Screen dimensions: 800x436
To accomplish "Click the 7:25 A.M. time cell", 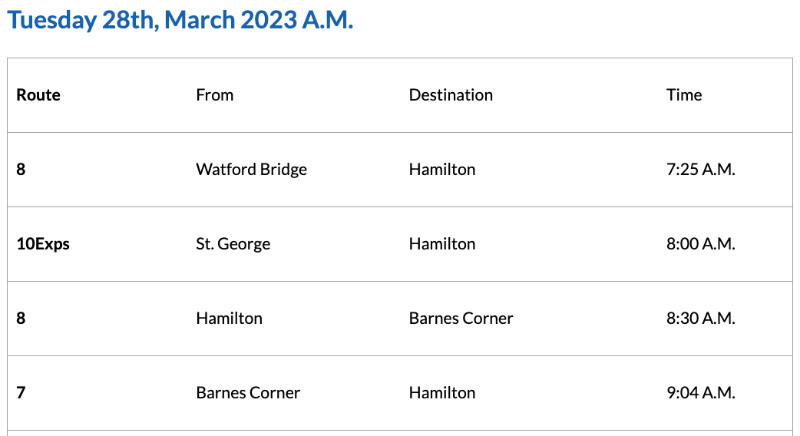I will [700, 169].
